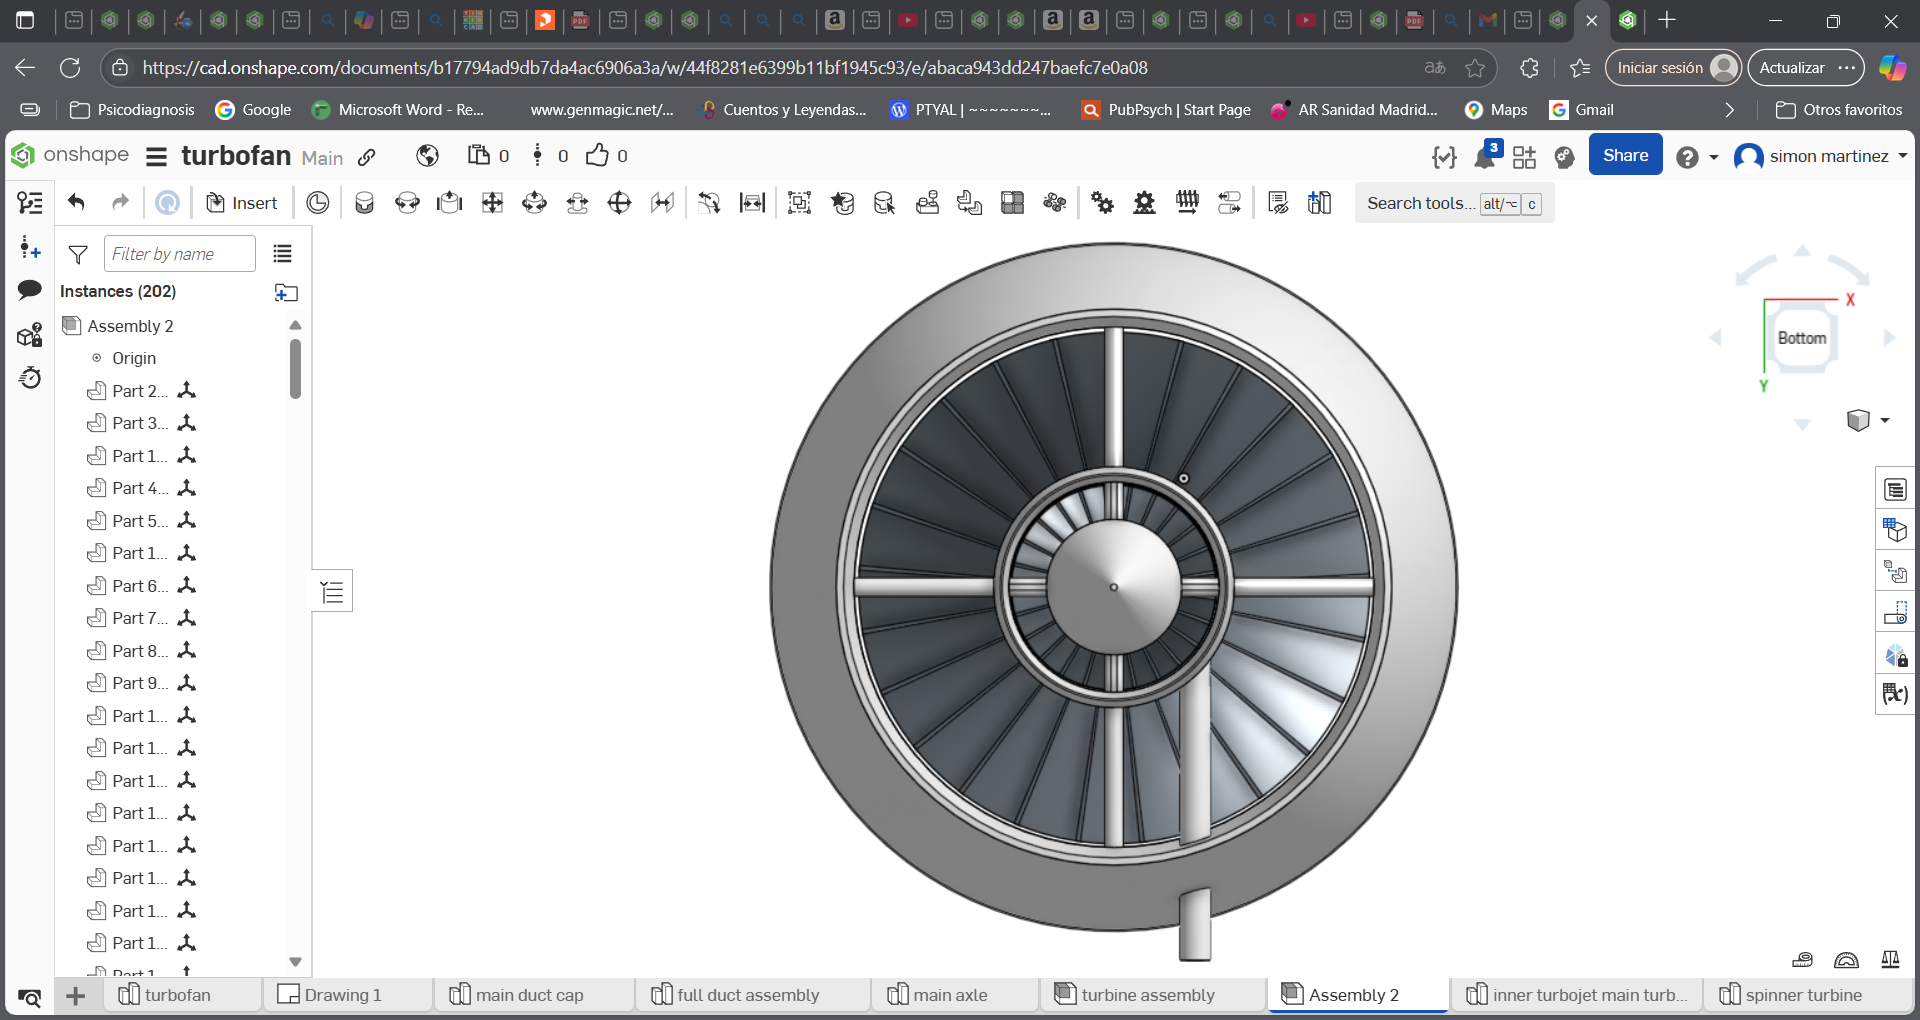Open the Circular pattern tool

click(x=1054, y=203)
